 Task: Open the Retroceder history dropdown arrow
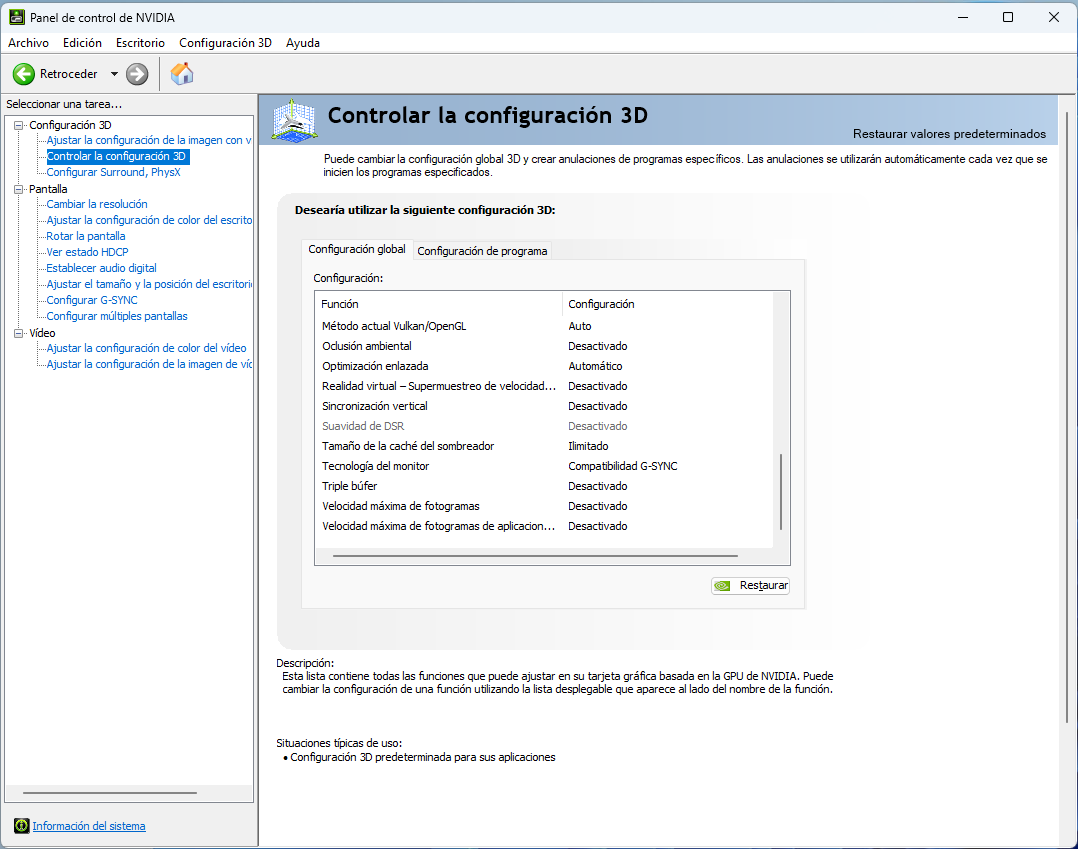click(114, 74)
